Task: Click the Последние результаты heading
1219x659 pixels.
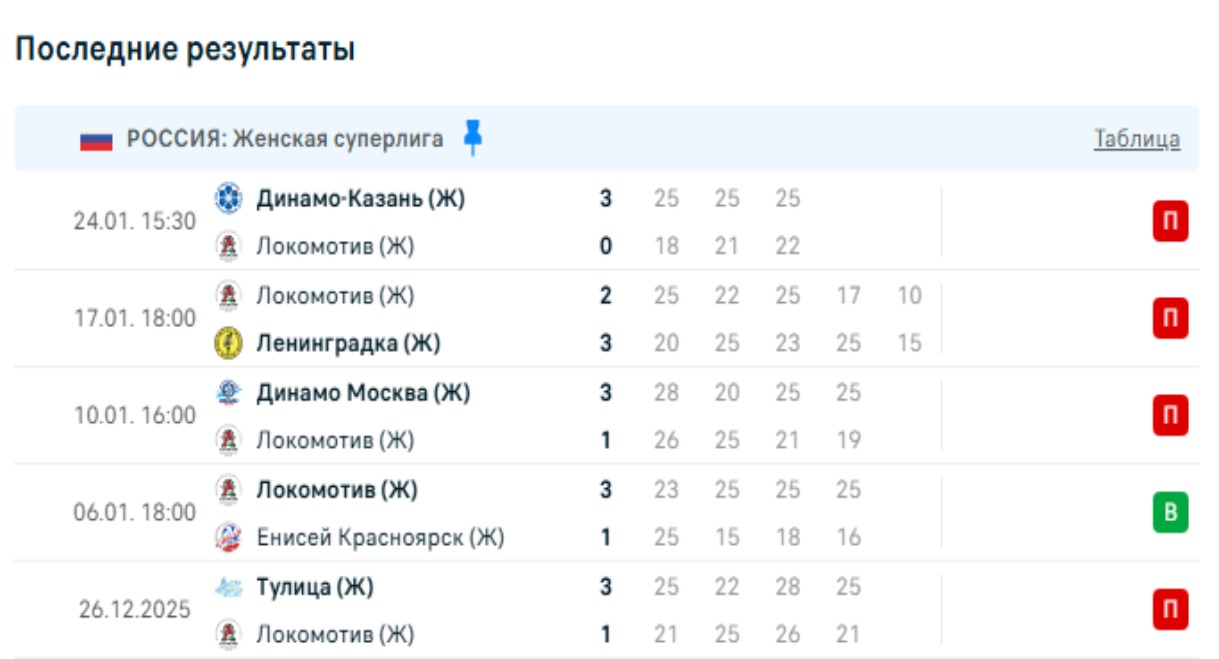Action: [x=185, y=49]
